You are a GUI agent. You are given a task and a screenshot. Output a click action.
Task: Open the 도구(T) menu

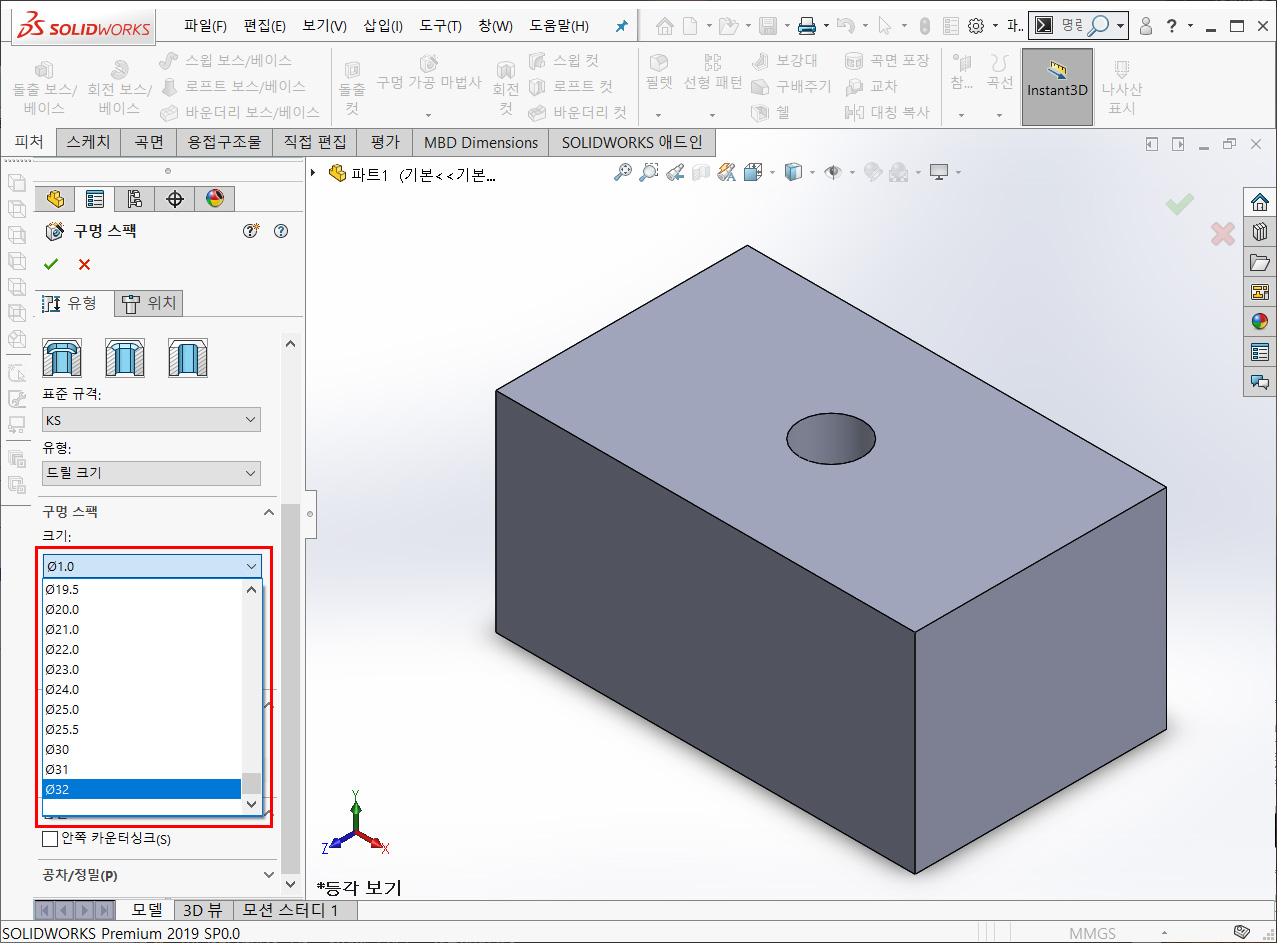440,26
